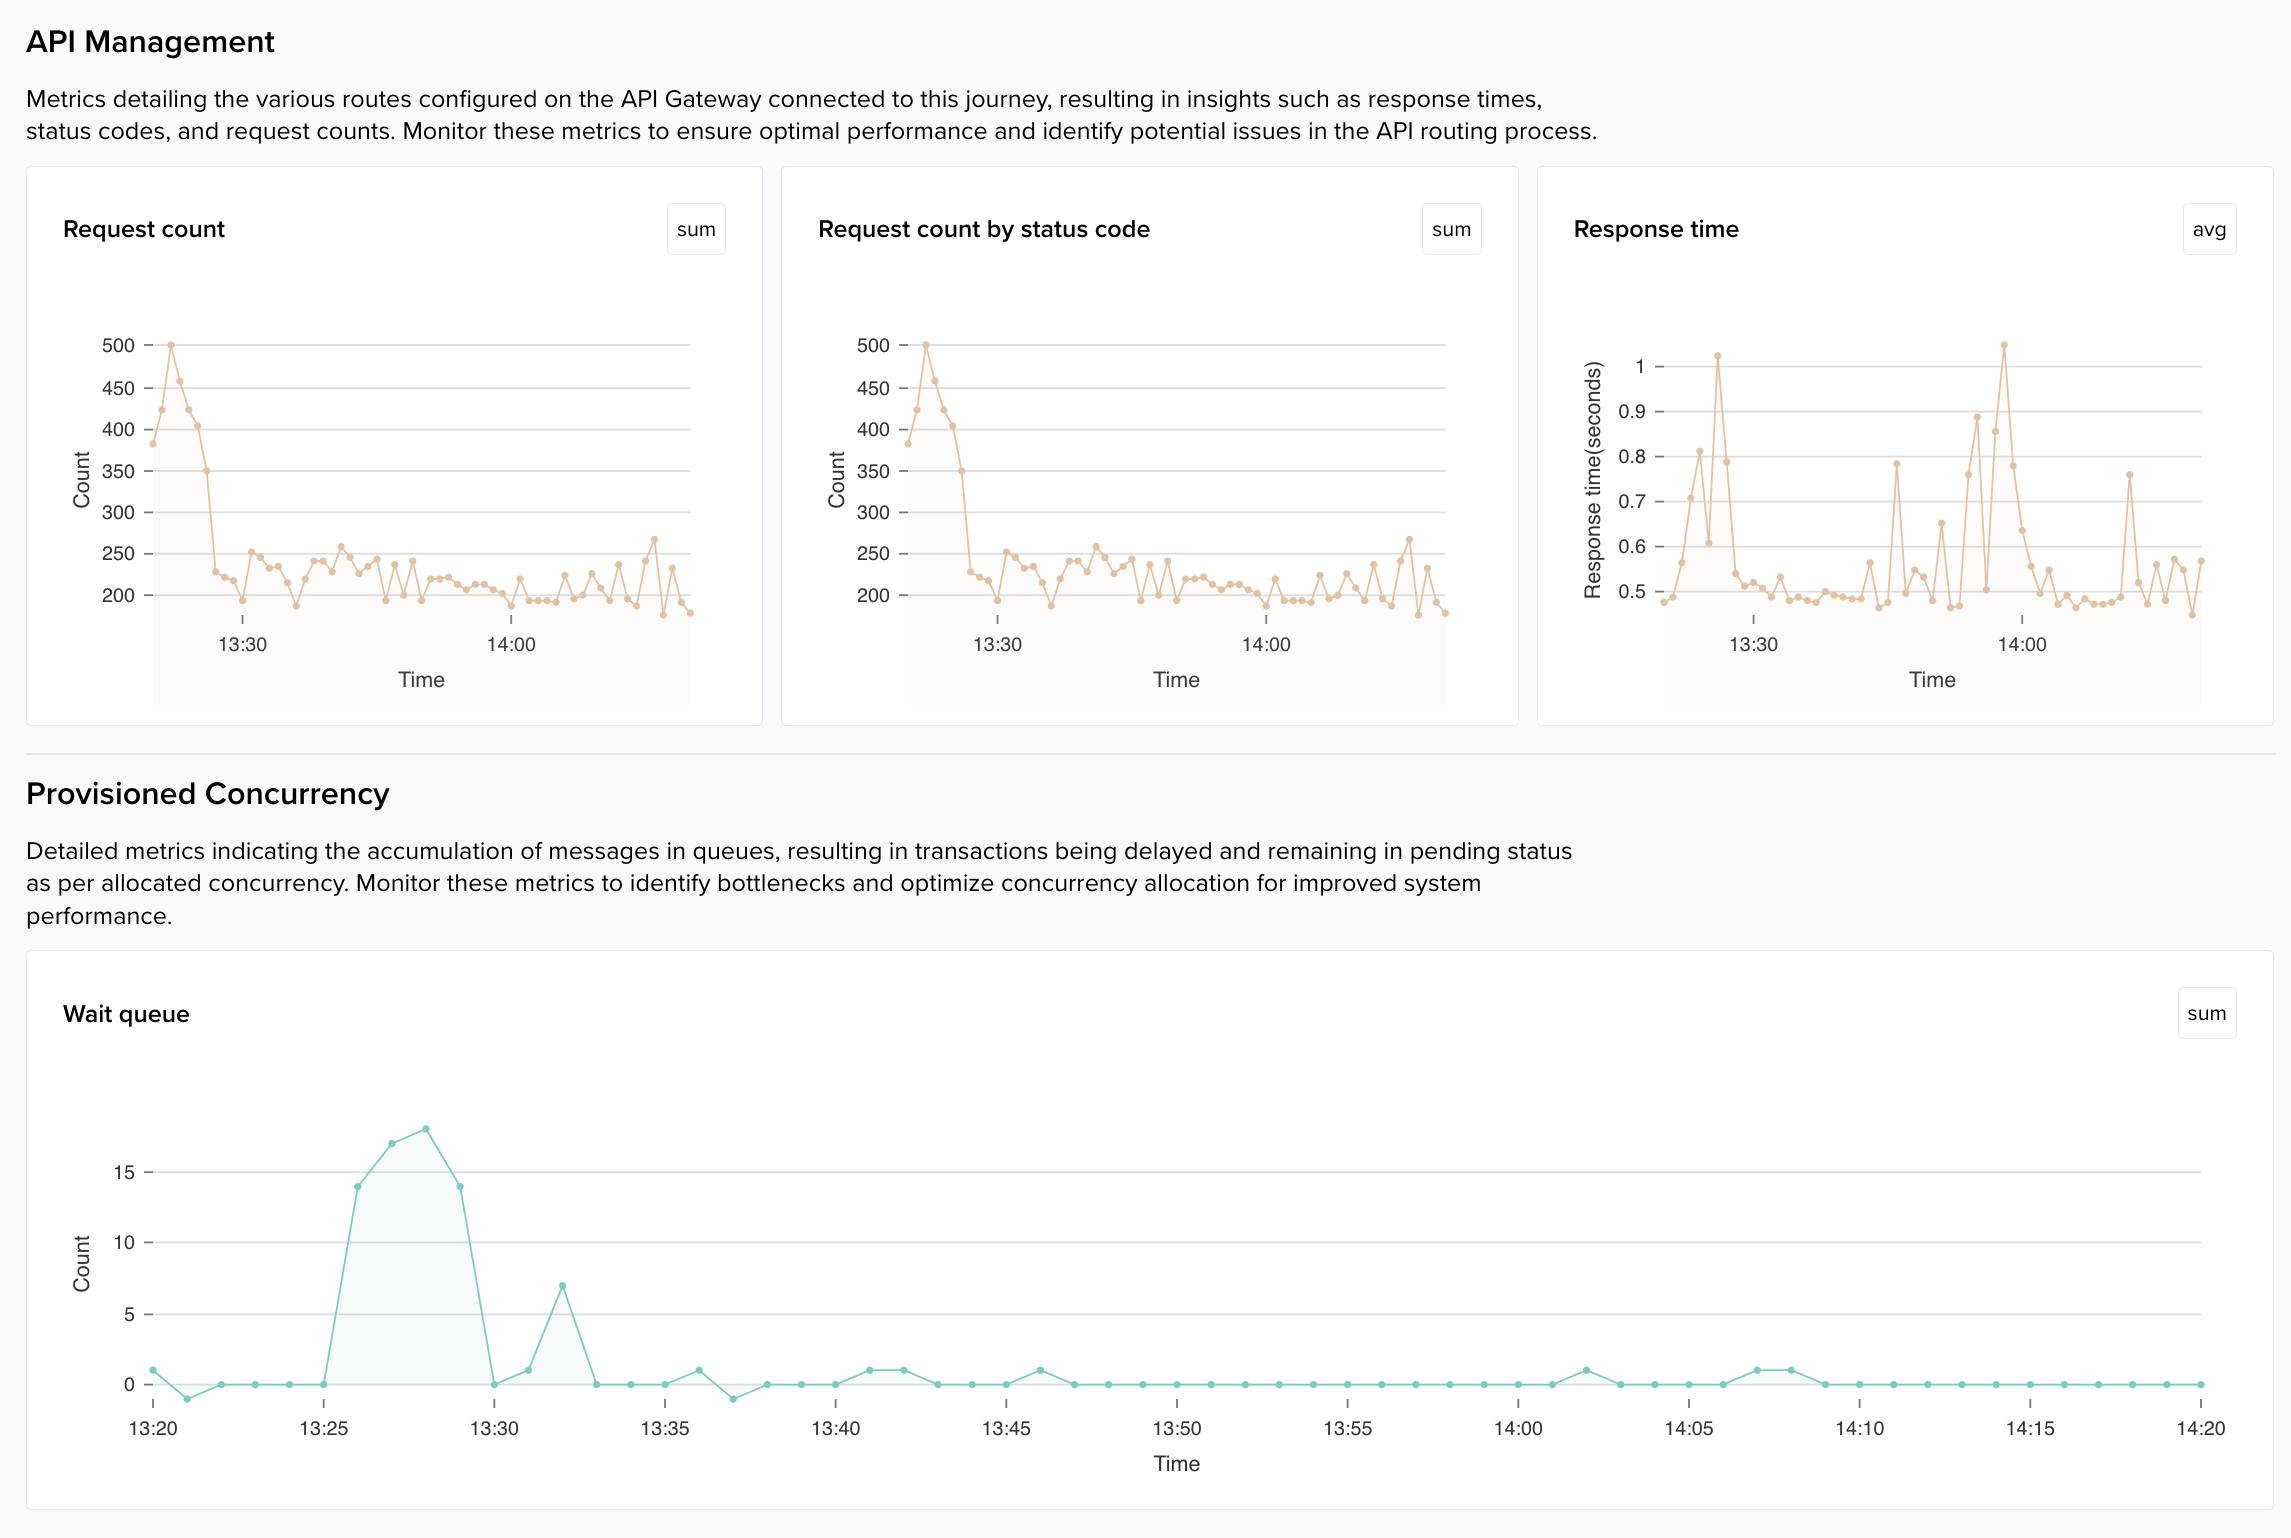
Task: Click 13:30 tick label on Response time chart
Action: (1753, 644)
